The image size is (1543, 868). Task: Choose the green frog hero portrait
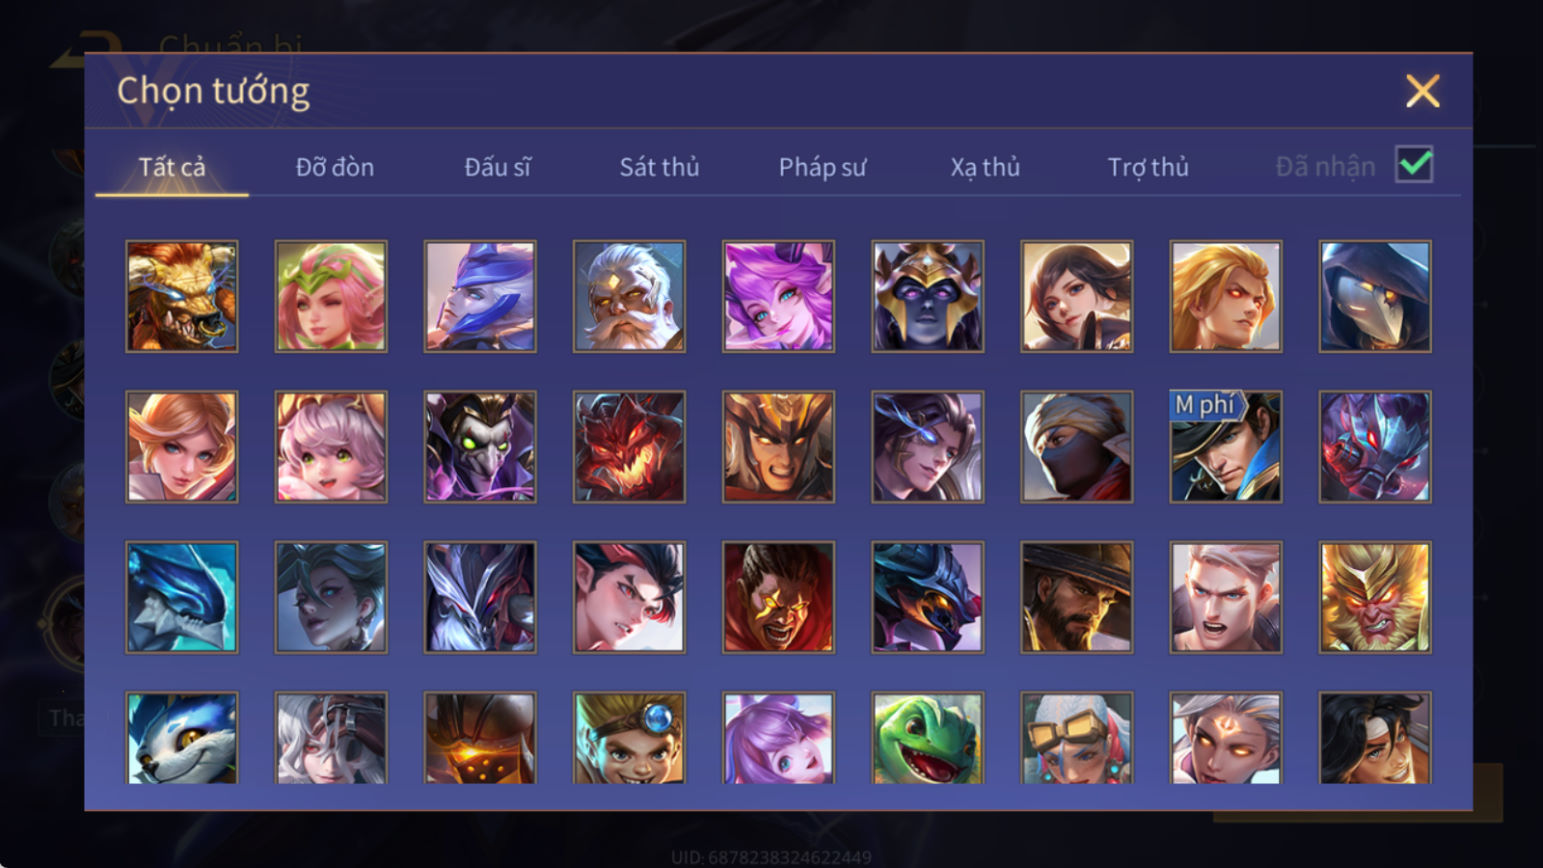pyautogui.click(x=927, y=737)
